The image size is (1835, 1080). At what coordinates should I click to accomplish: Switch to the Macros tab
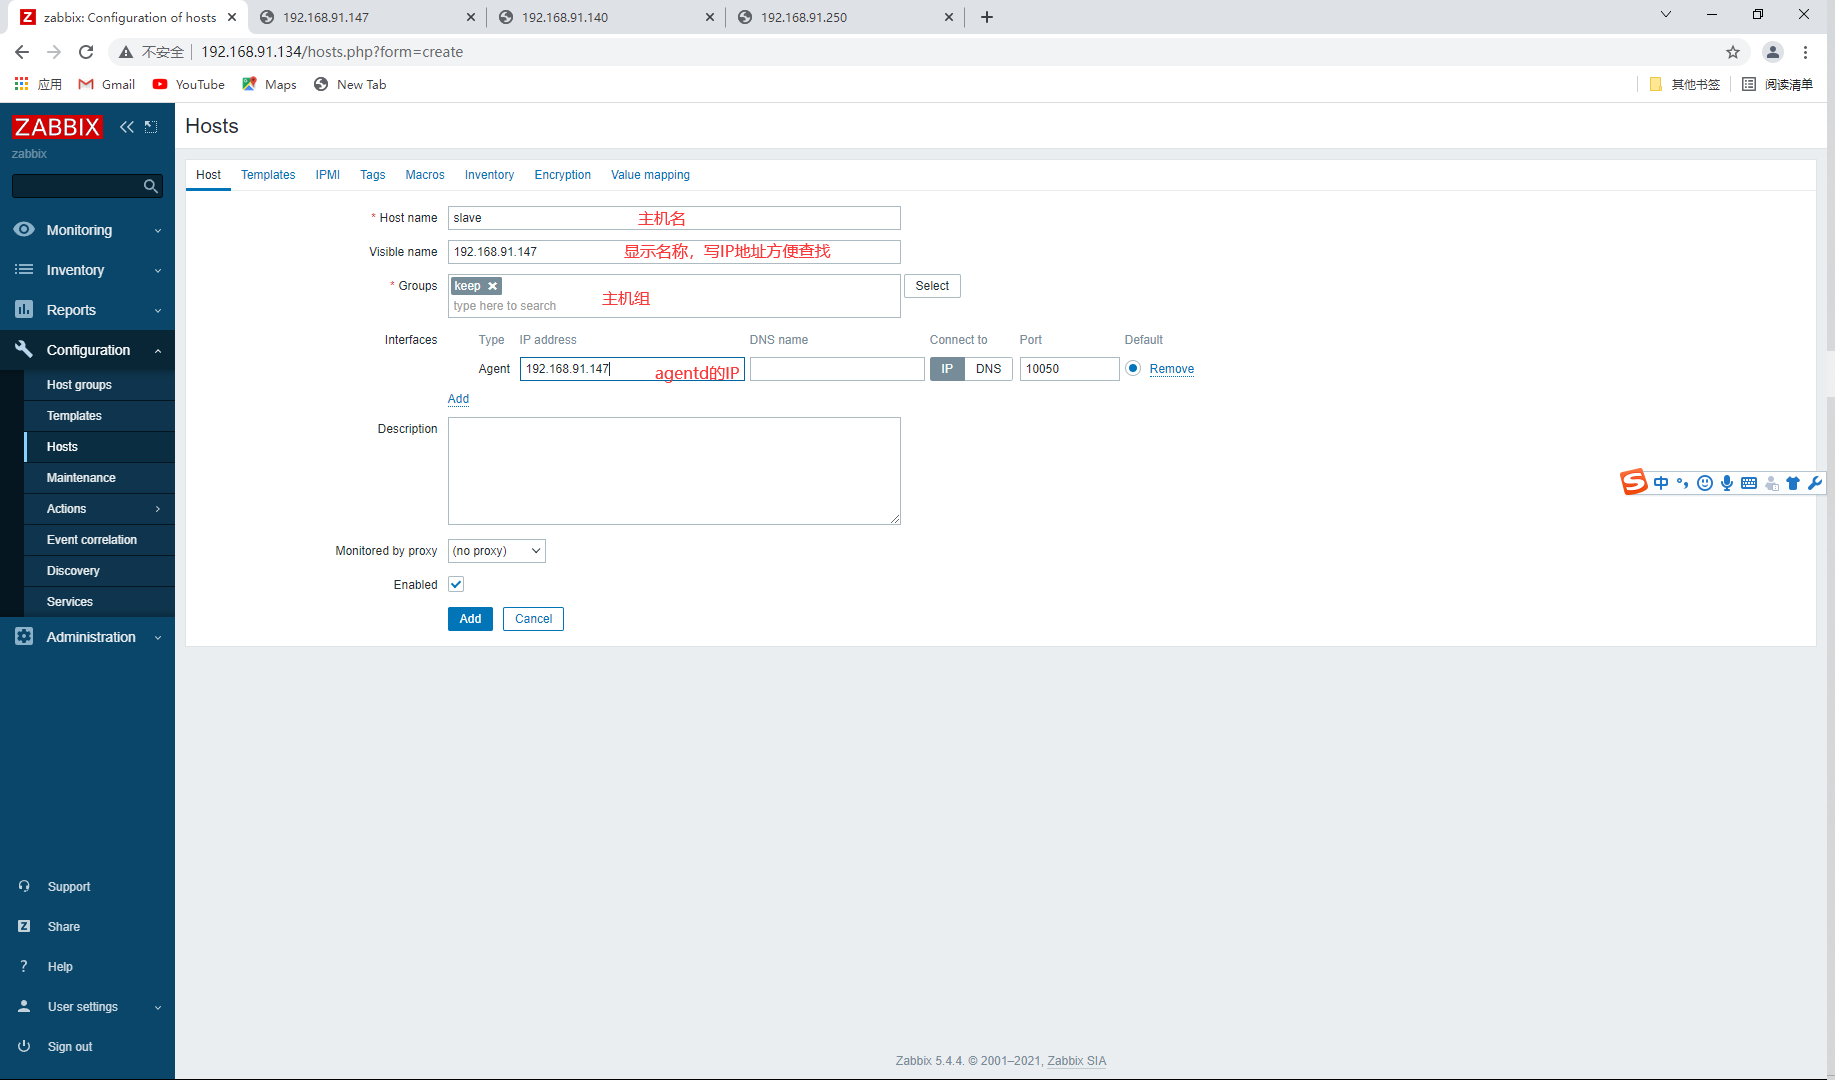425,175
